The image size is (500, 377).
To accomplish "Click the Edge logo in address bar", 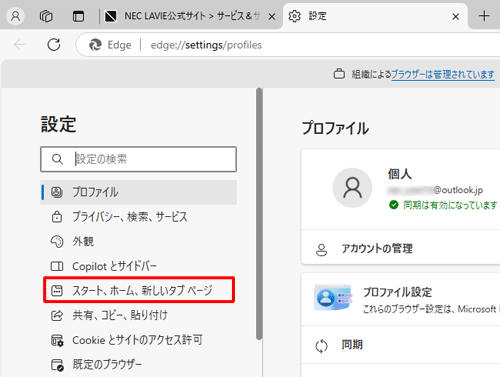I will pyautogui.click(x=95, y=45).
